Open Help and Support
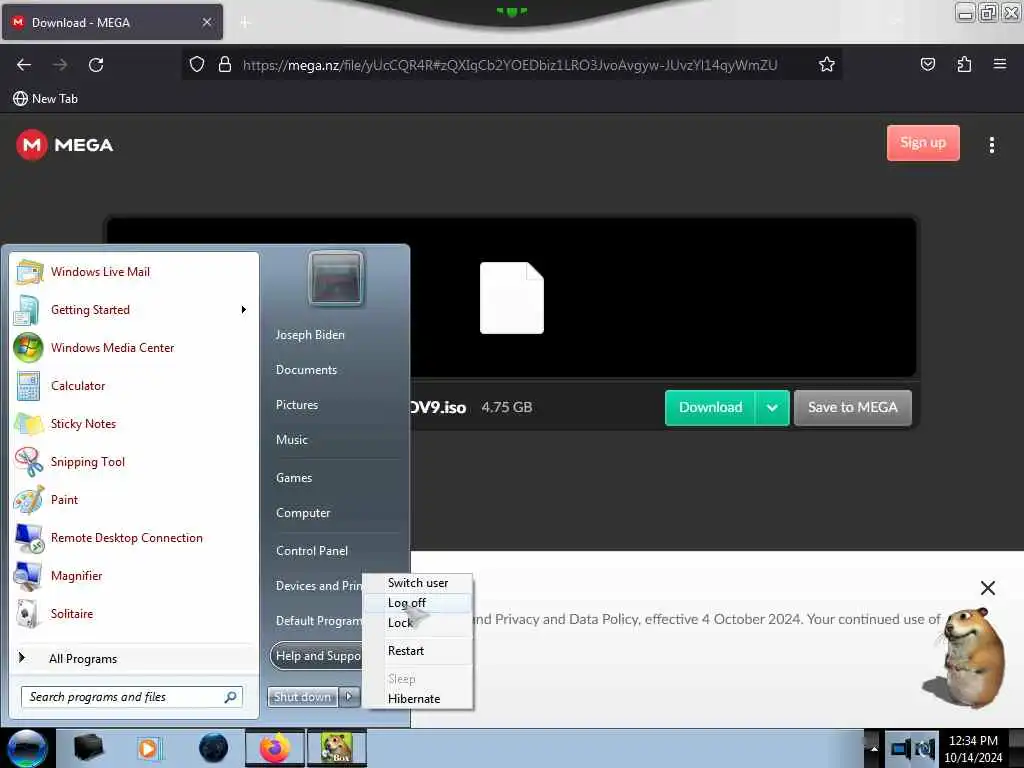 coord(317,656)
